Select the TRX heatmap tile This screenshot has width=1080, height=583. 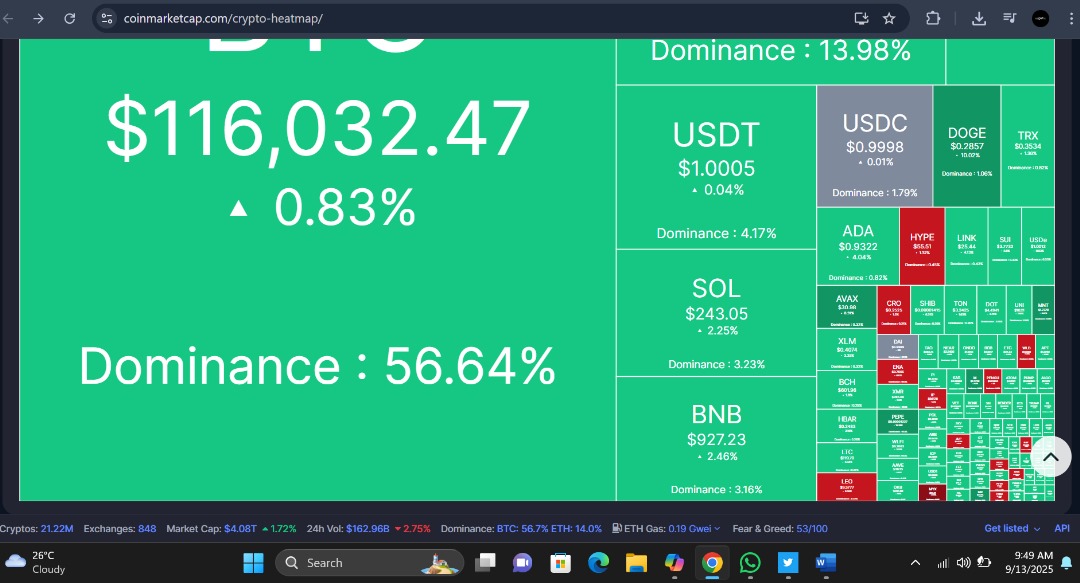1028,146
